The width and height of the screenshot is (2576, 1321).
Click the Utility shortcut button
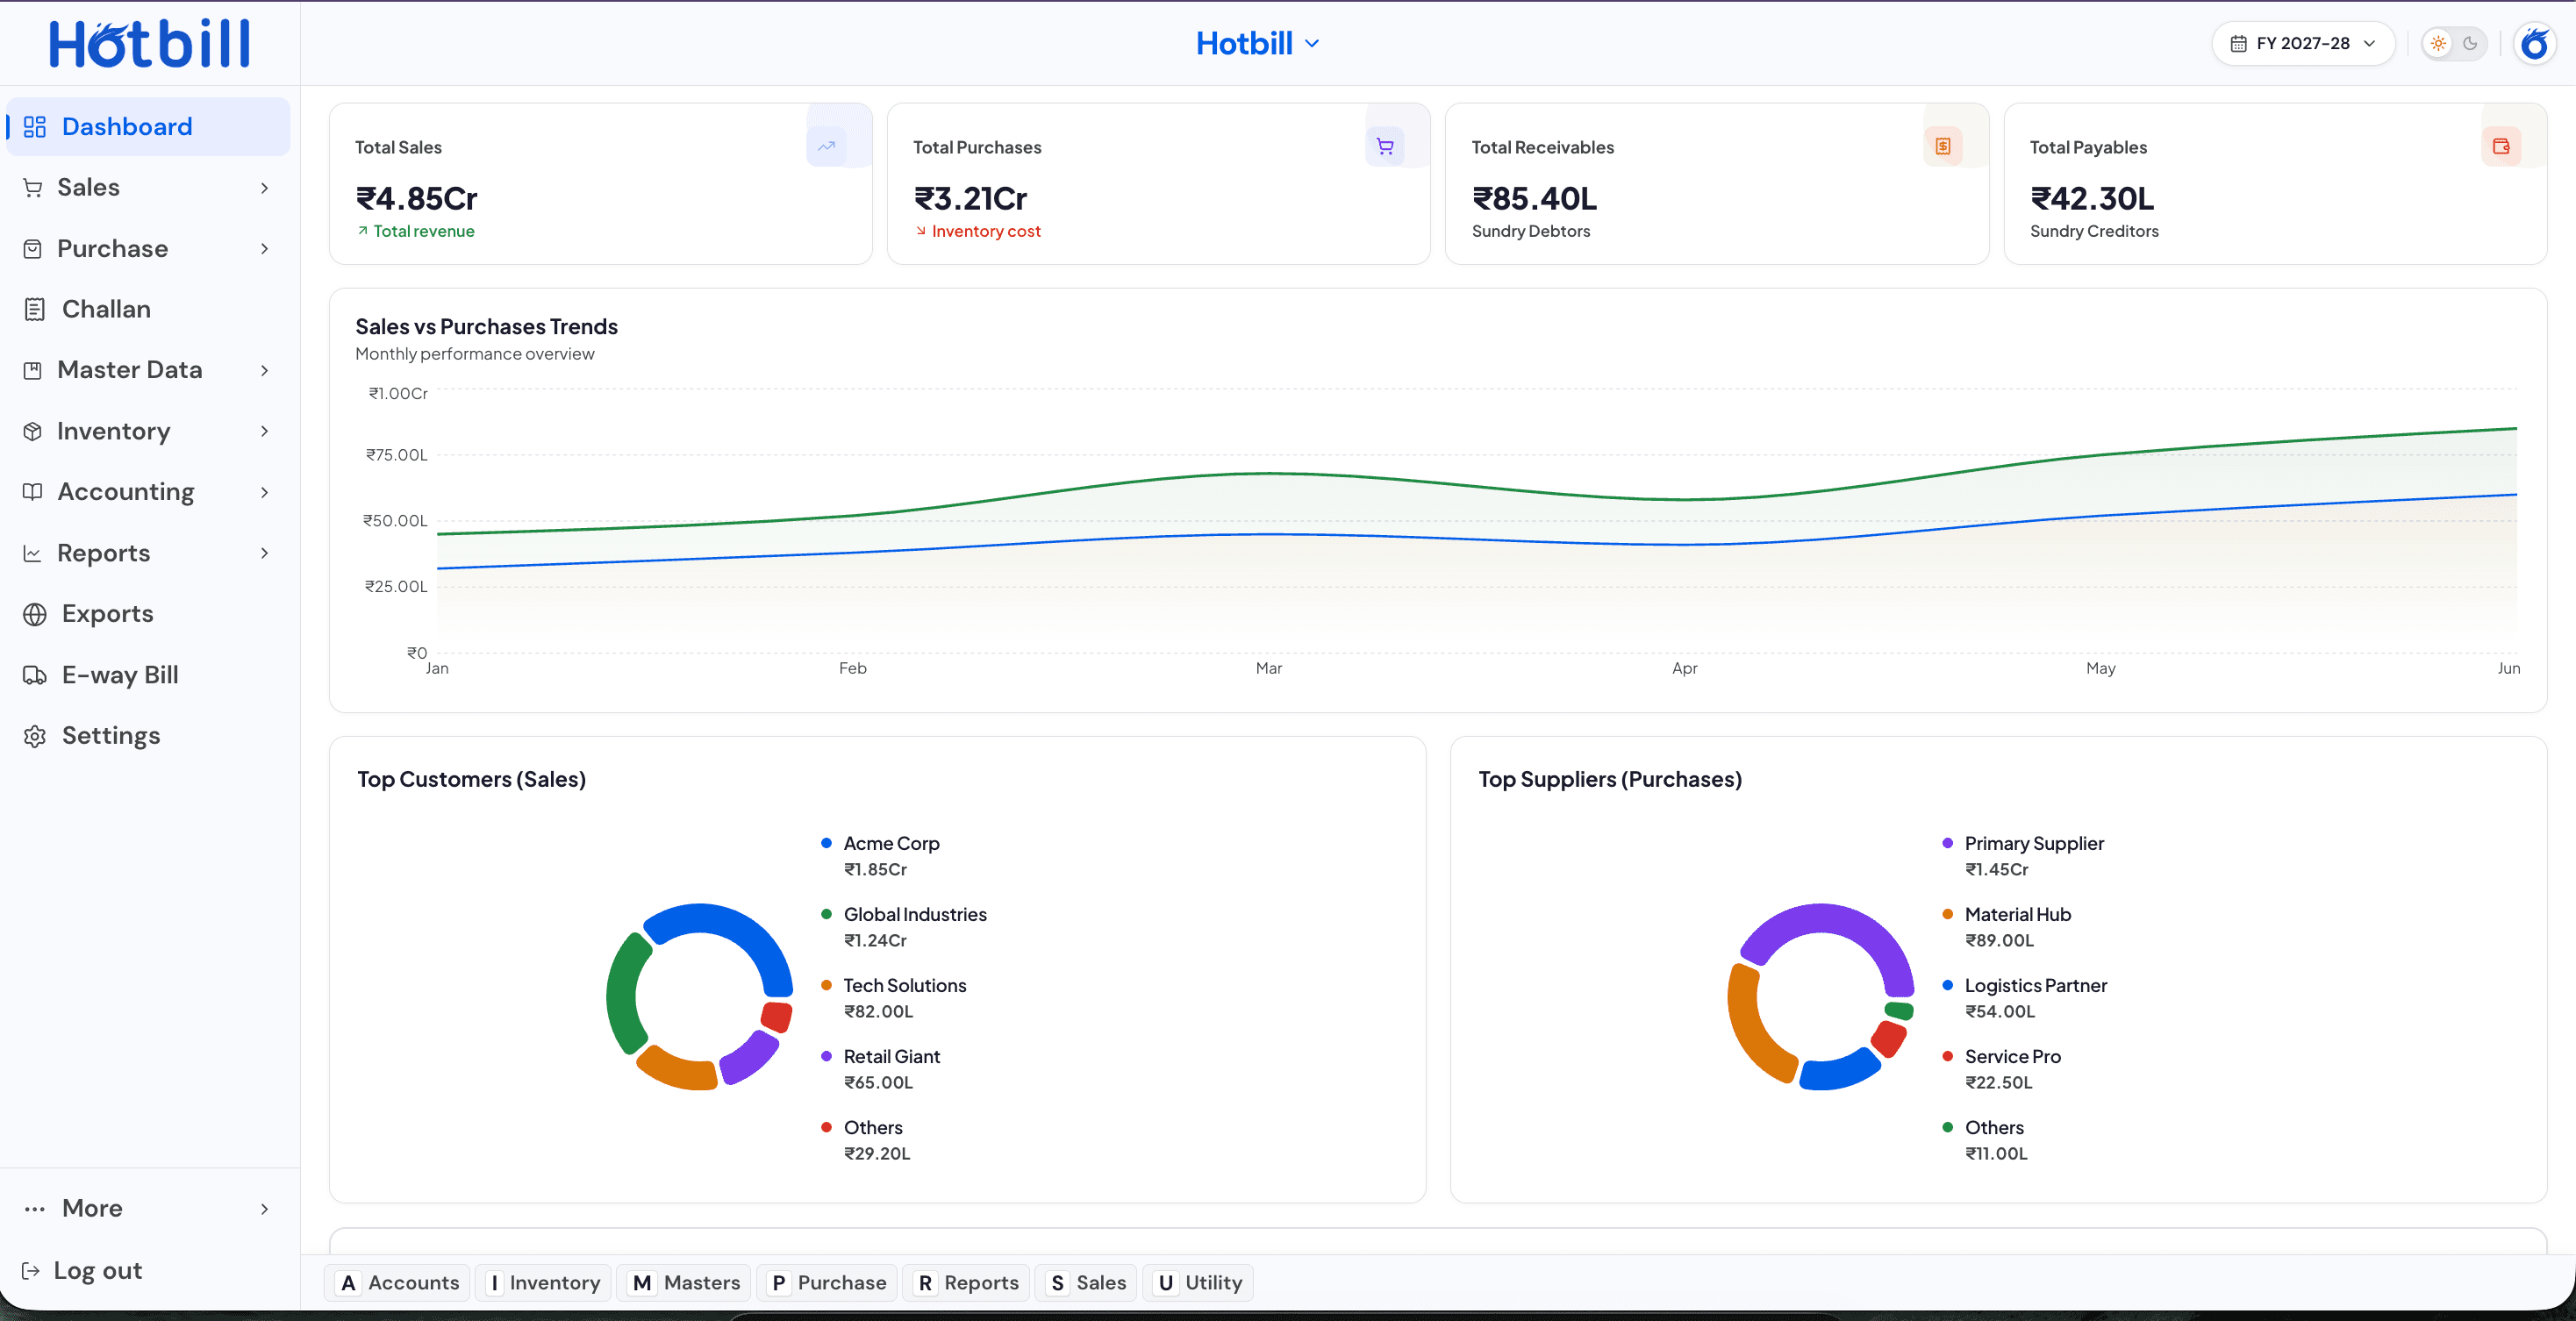(x=1198, y=1283)
